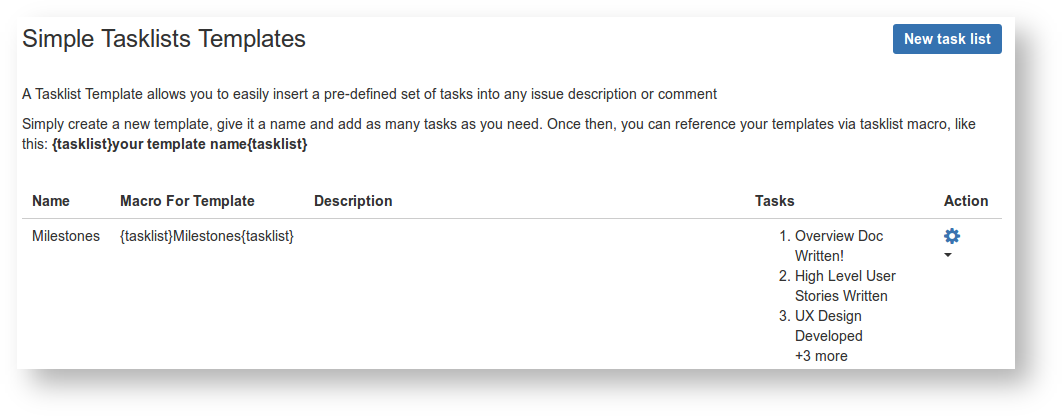Image resolution: width=1063 pixels, height=417 pixels.
Task: Click the 'Overview Doc Written!' task item
Action: 838,246
